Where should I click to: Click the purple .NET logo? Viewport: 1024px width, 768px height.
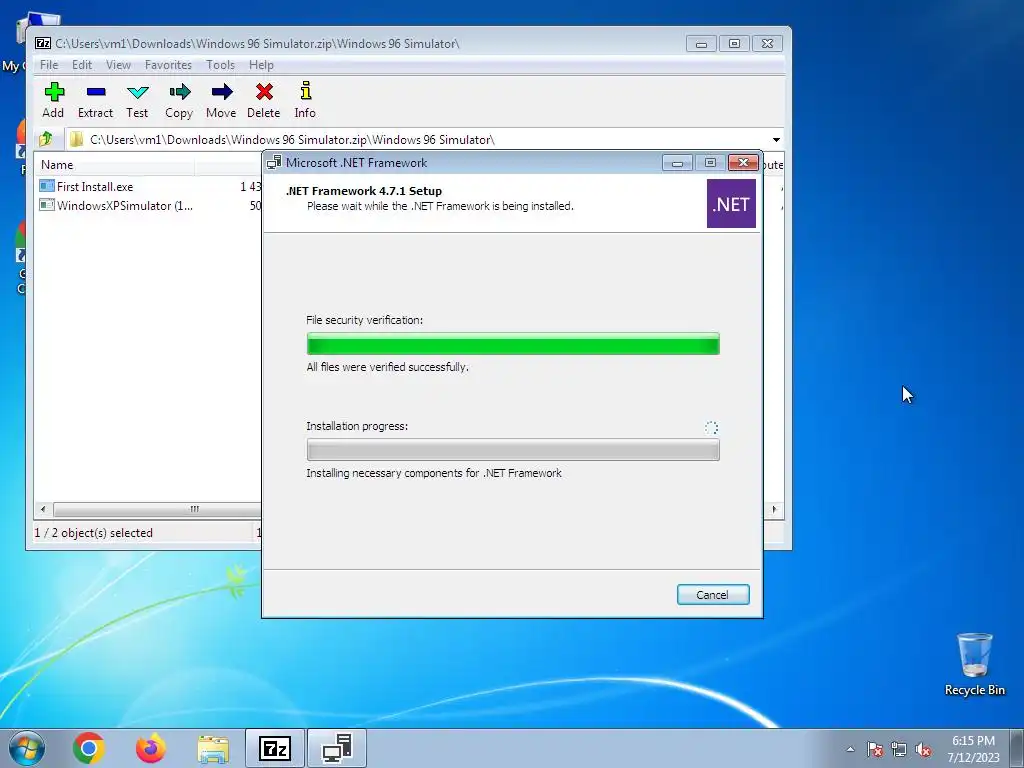tap(731, 204)
